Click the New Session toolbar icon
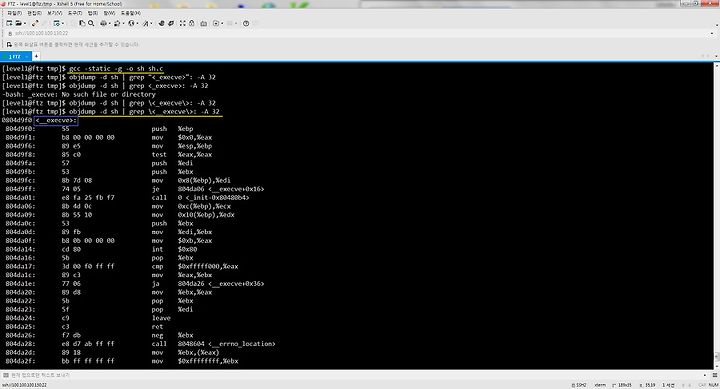This screenshot has width=720, height=389. pos(9,23)
